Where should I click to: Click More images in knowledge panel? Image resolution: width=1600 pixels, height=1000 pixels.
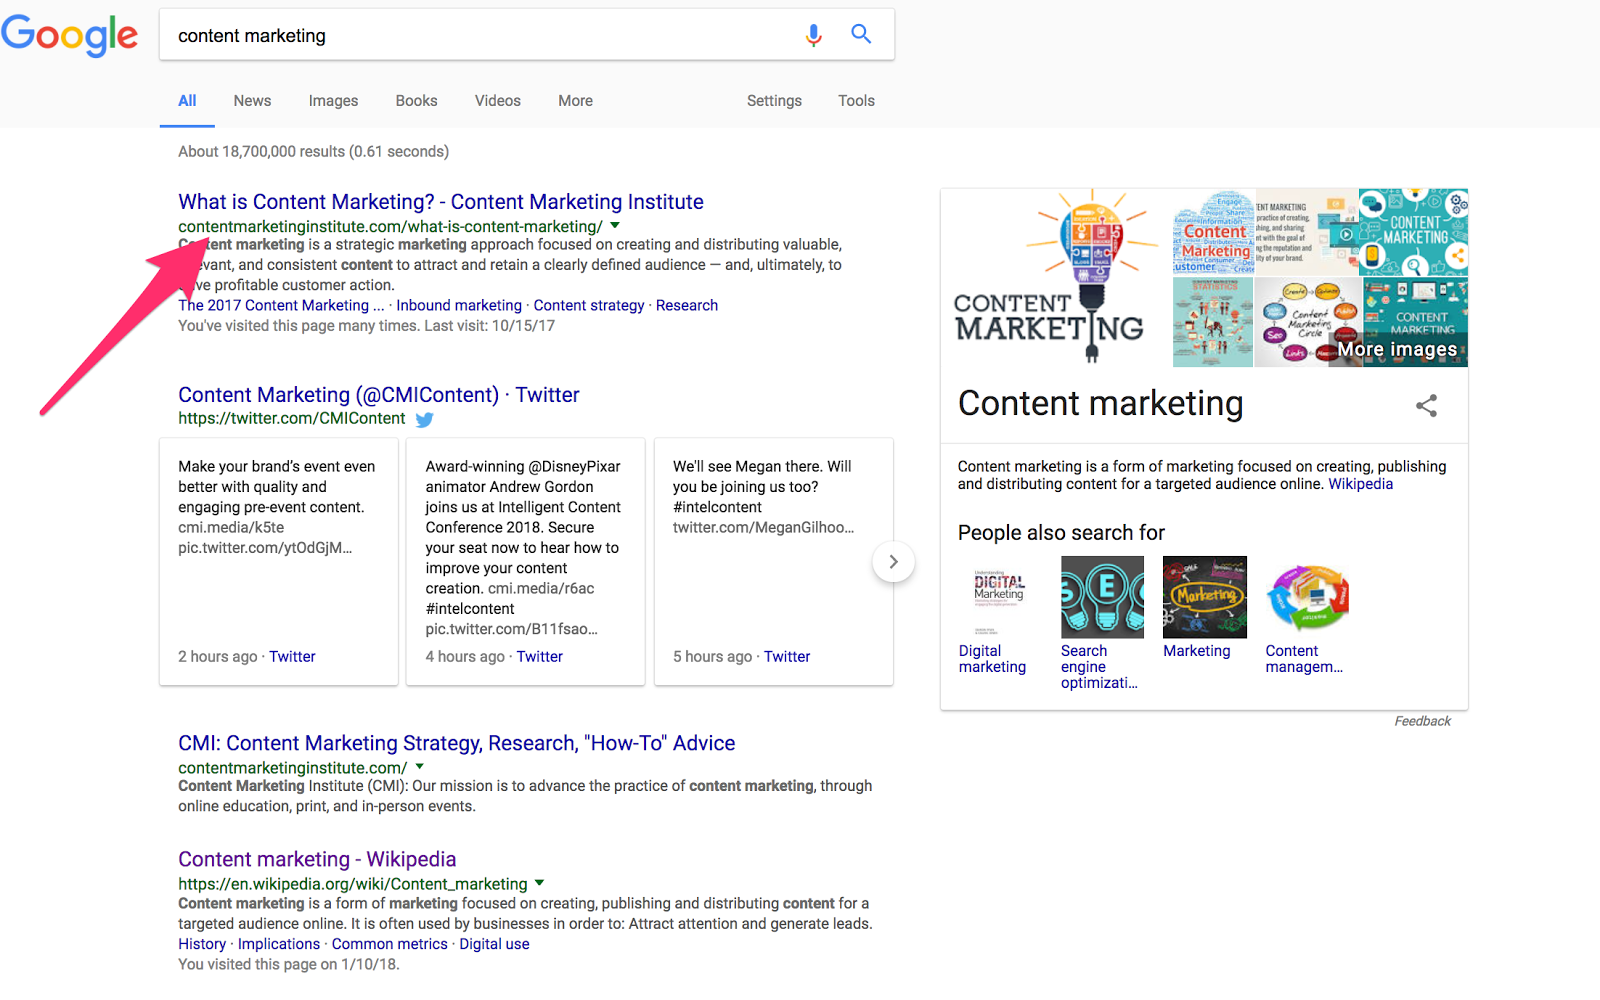pos(1397,350)
